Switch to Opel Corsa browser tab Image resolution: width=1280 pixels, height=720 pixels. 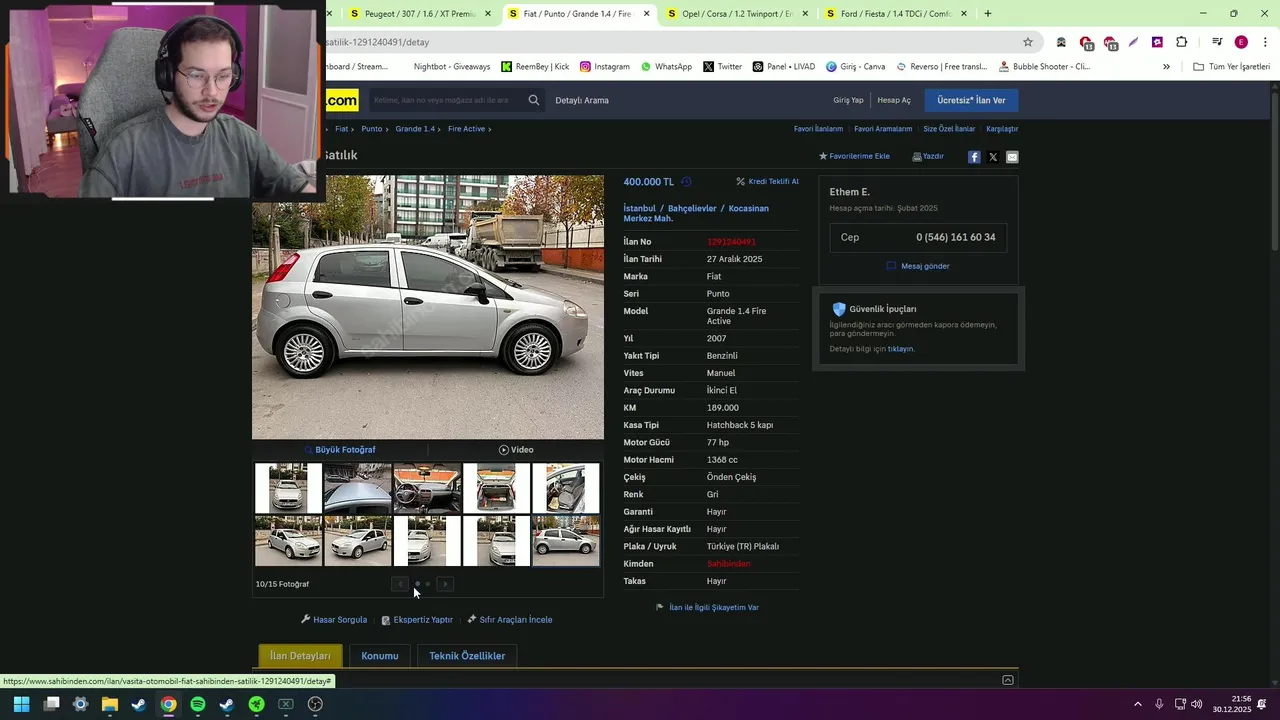(x=738, y=14)
